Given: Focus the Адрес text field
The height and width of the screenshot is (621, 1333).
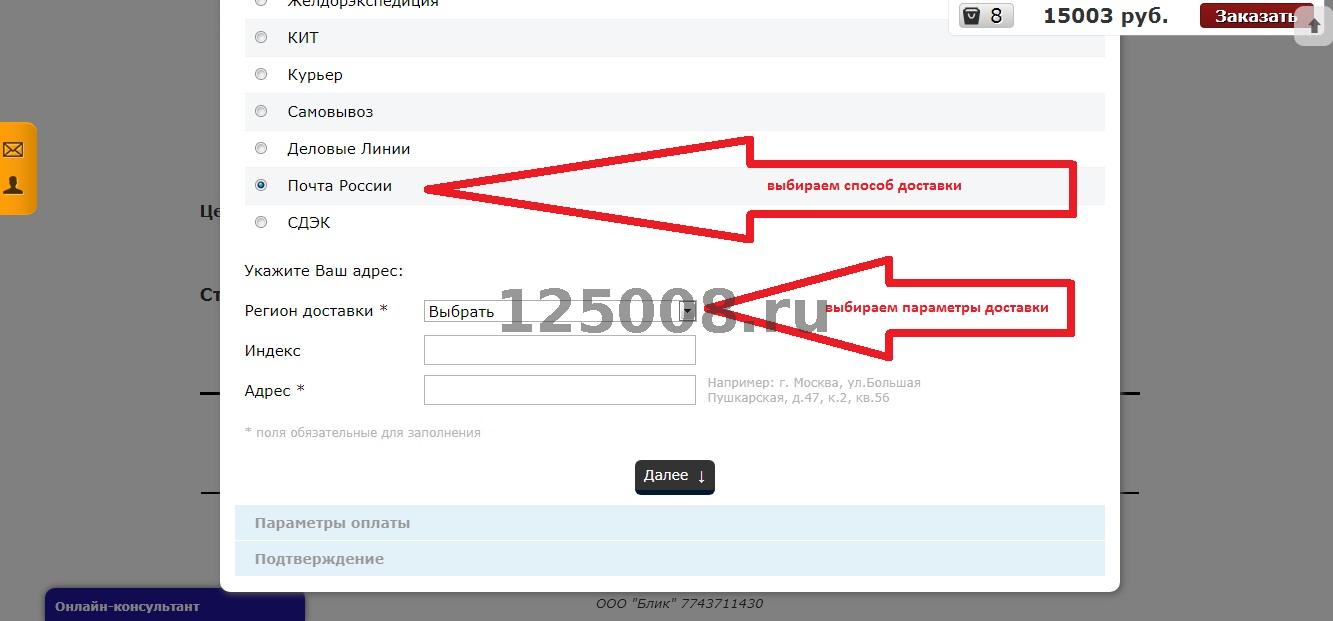Looking at the screenshot, I should [559, 390].
